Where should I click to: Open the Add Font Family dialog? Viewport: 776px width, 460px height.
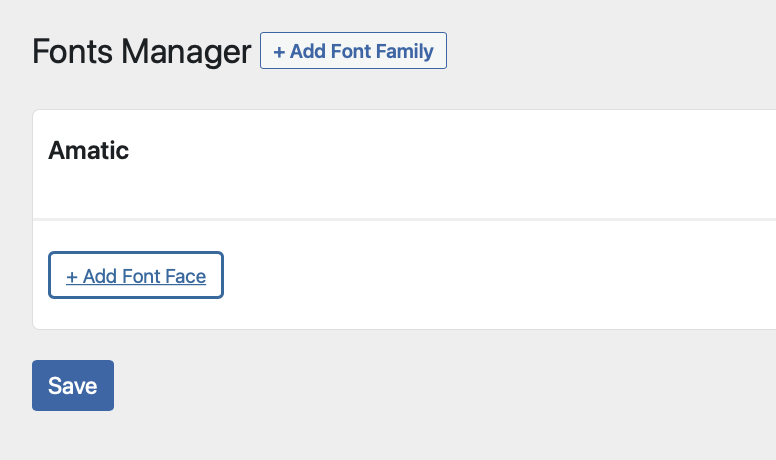click(353, 51)
